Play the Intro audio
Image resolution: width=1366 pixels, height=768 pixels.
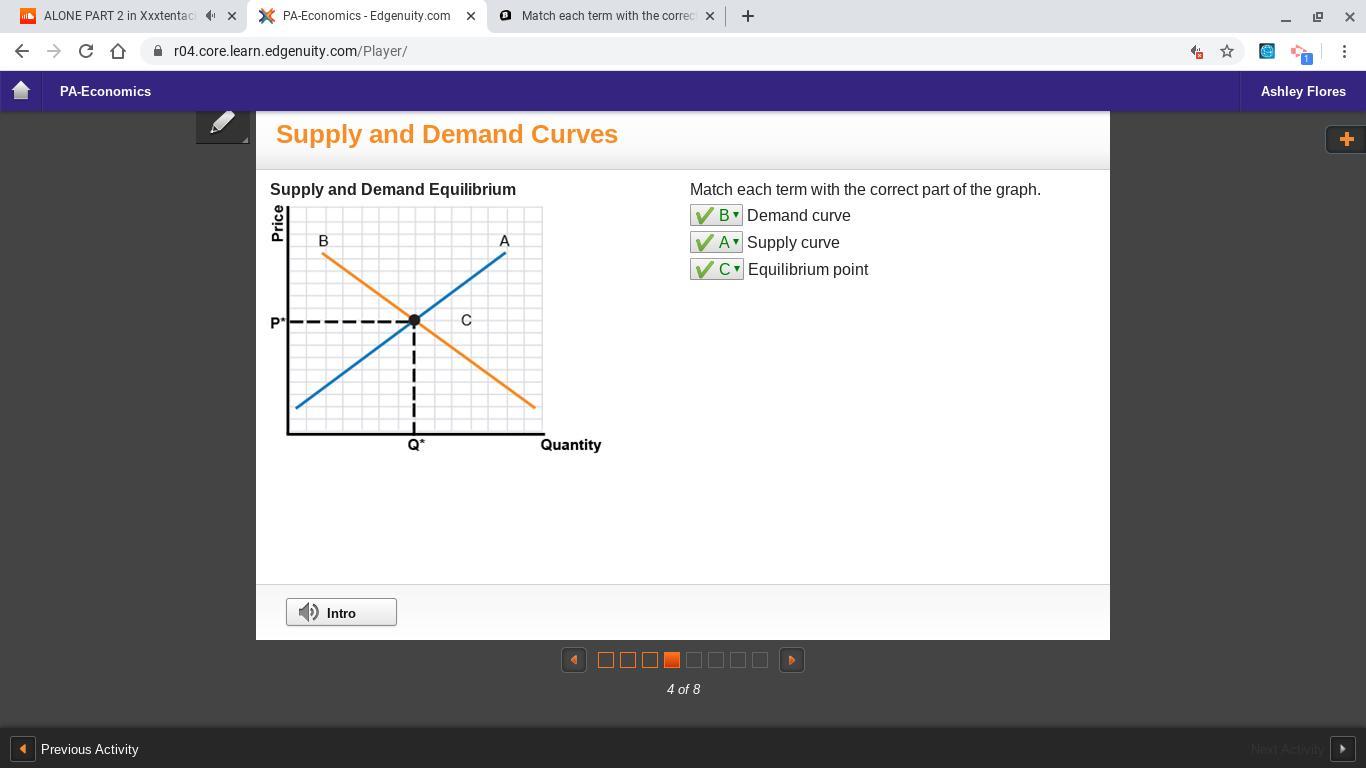tap(341, 612)
